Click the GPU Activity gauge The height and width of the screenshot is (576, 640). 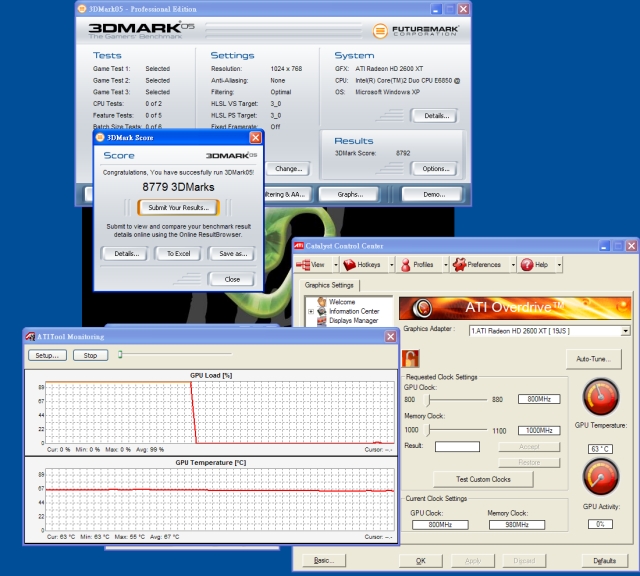[x=601, y=476]
